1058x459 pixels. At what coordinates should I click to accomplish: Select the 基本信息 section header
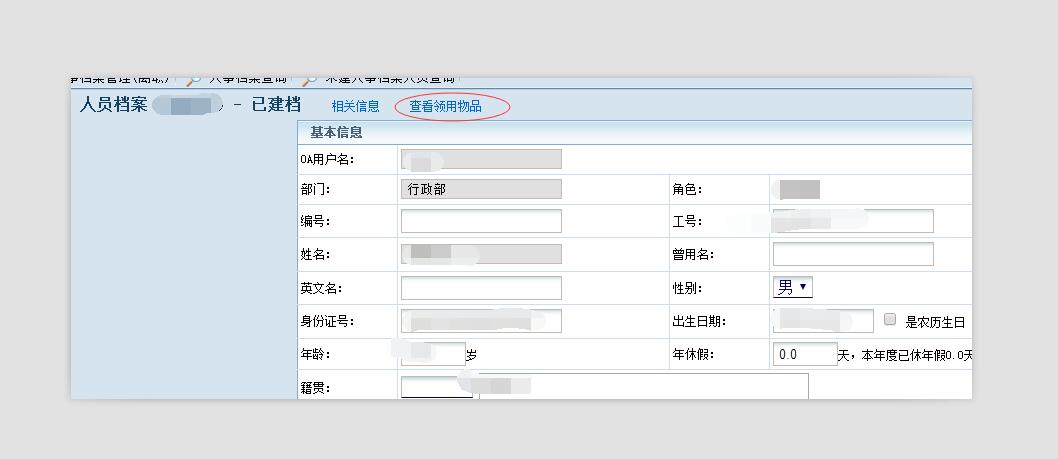coord(336,132)
